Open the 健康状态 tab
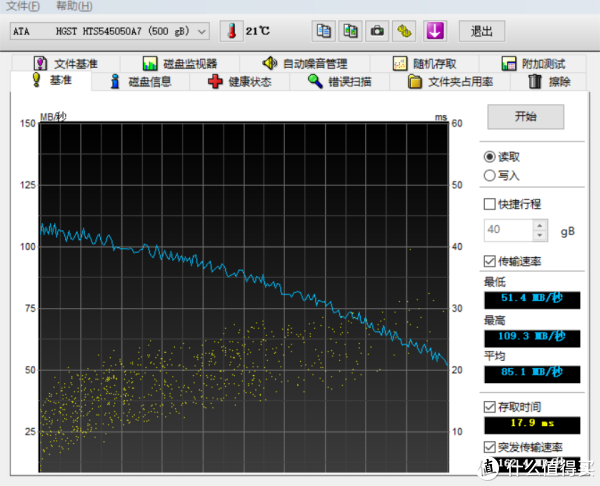This screenshot has width=600, height=486. click(240, 82)
